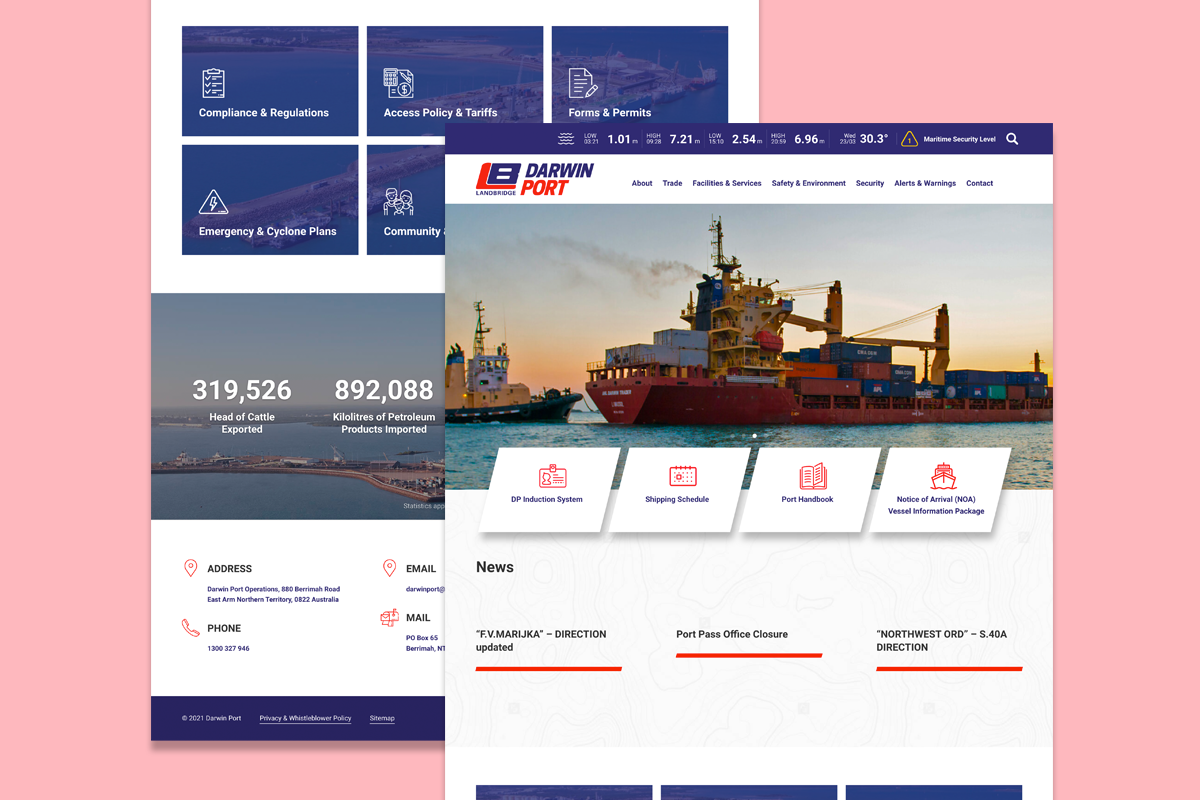Click the Darwin Port Landbridge logo
The width and height of the screenshot is (1200, 800).
pos(535,180)
